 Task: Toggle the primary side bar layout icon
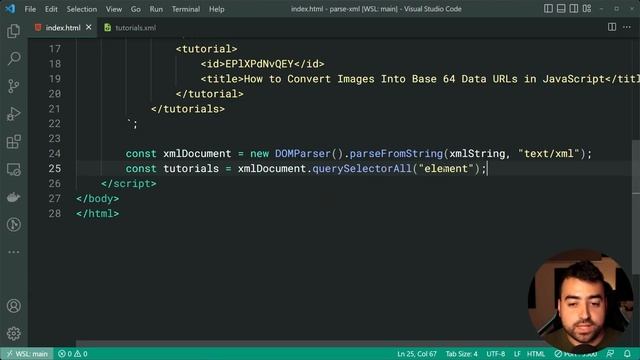click(x=548, y=9)
